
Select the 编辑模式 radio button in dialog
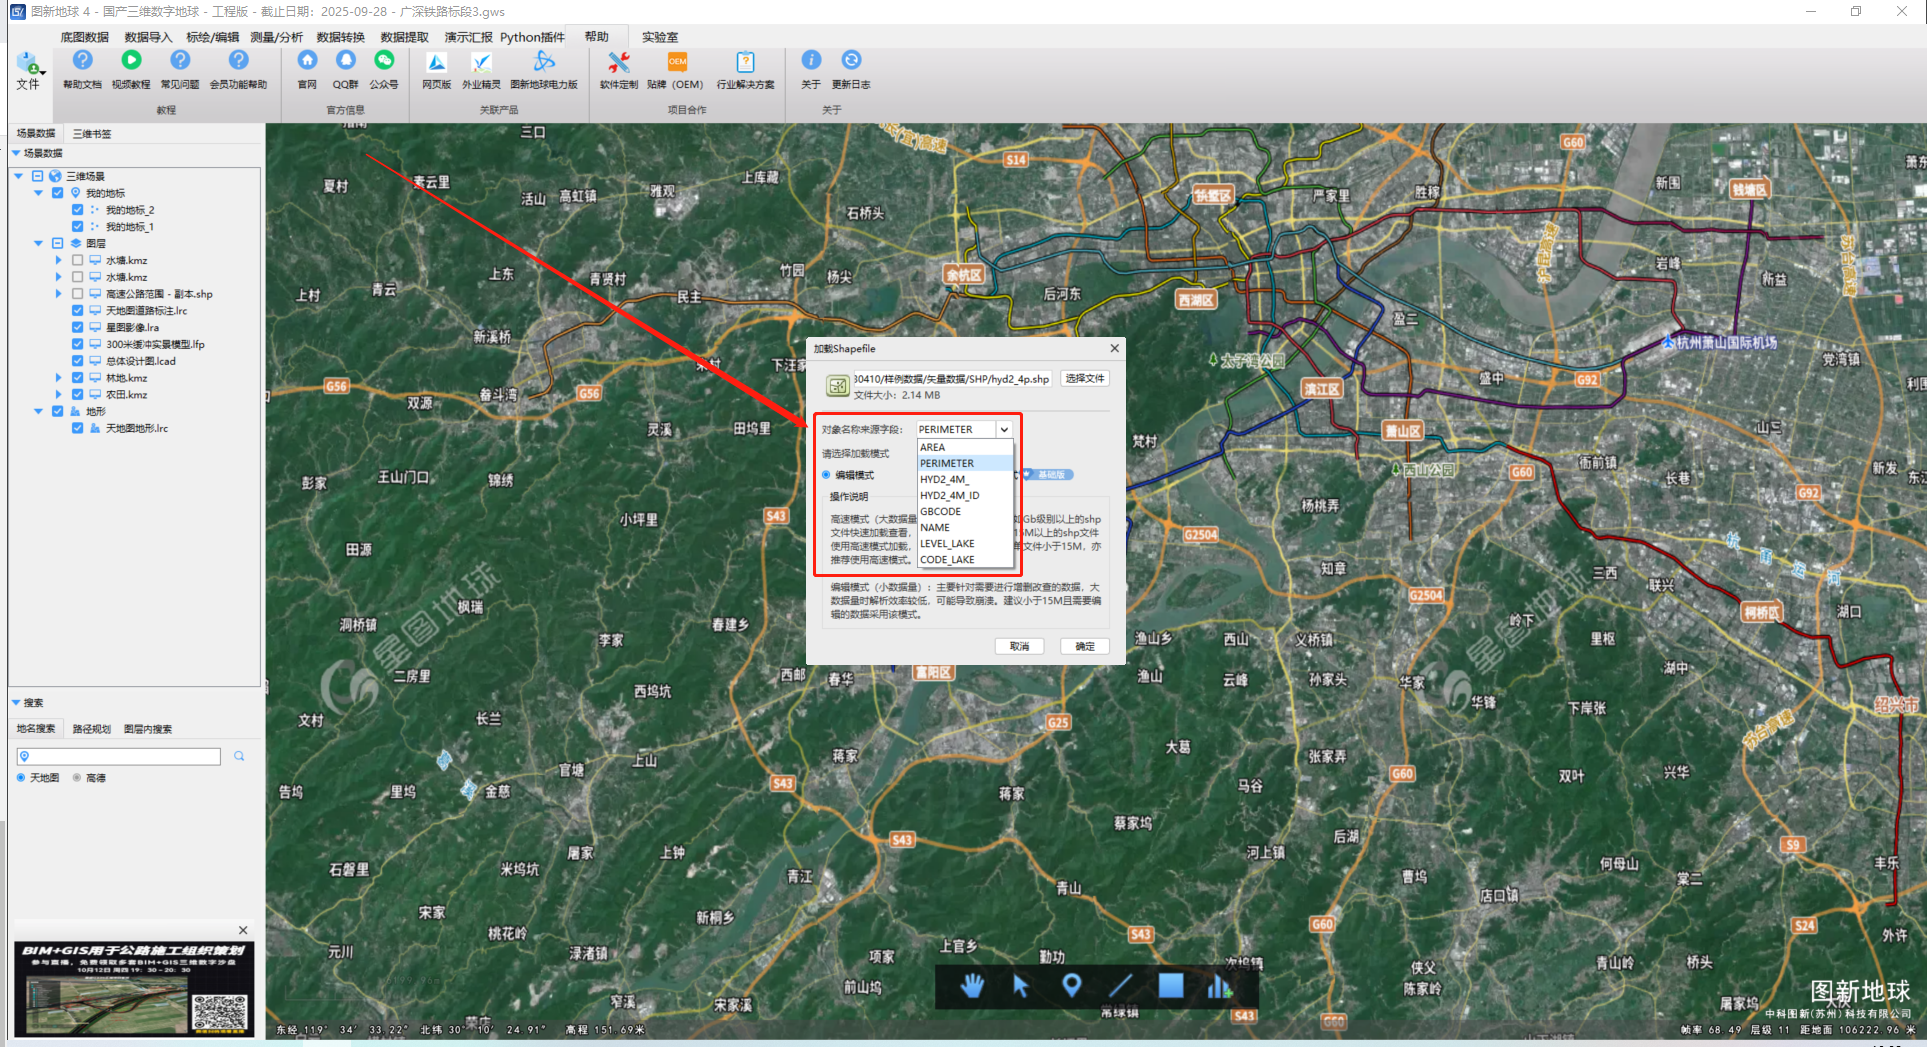(x=826, y=475)
